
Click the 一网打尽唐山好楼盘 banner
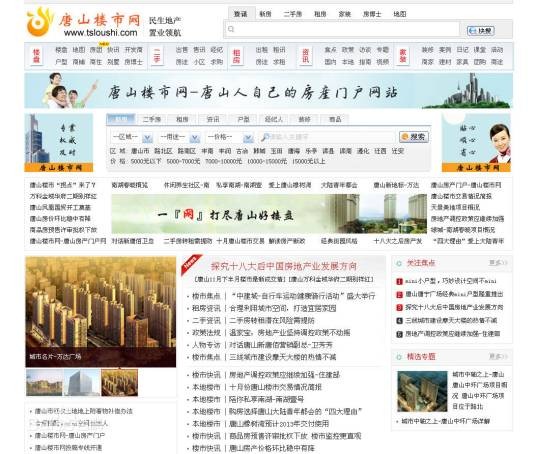[269, 214]
